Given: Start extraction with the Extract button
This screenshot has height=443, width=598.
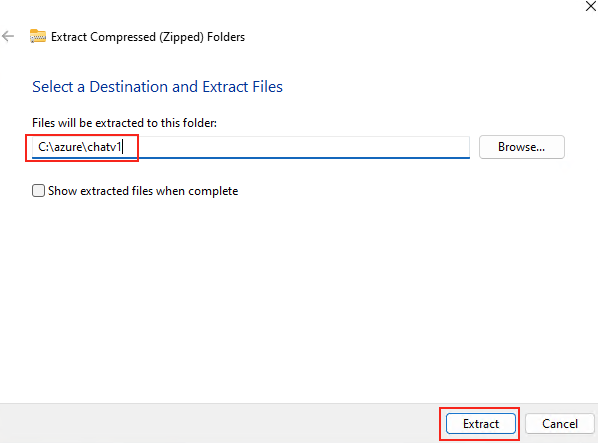Looking at the screenshot, I should [481, 424].
